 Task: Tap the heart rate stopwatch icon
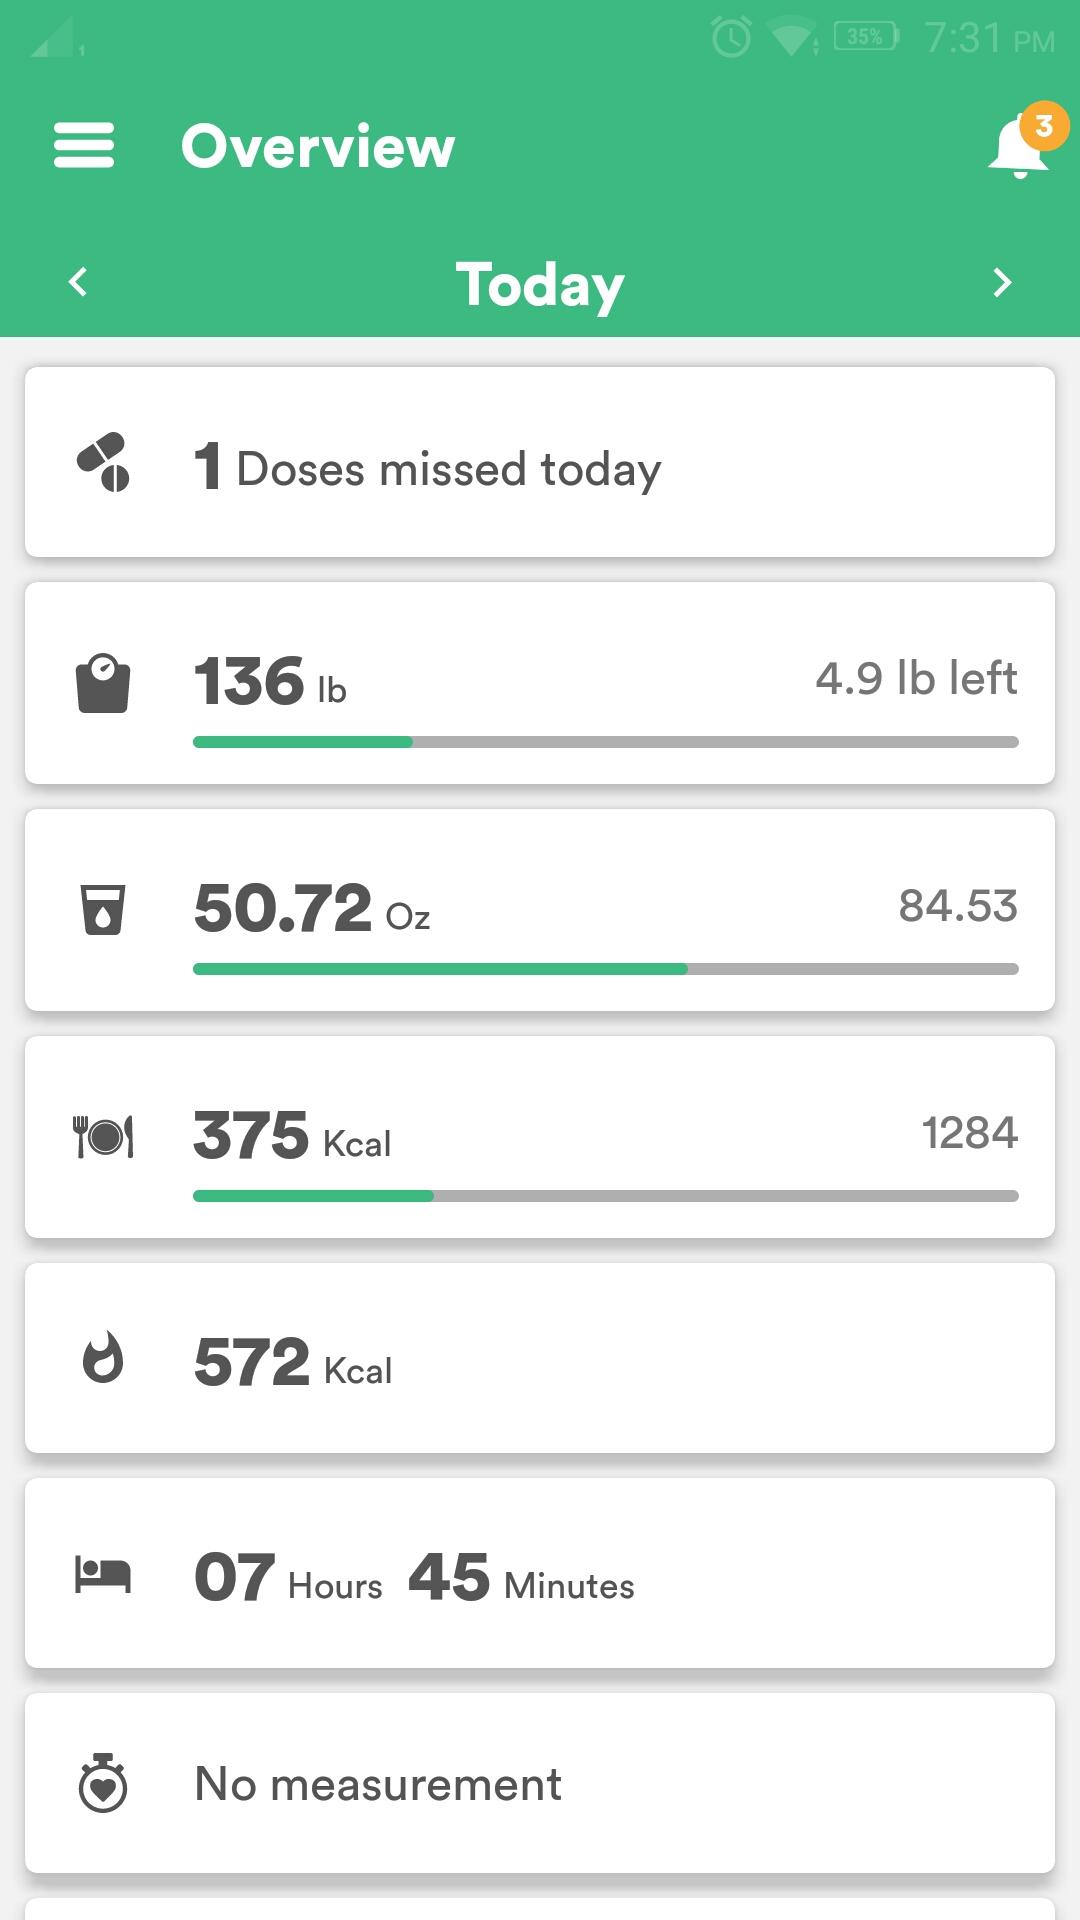(x=103, y=1783)
